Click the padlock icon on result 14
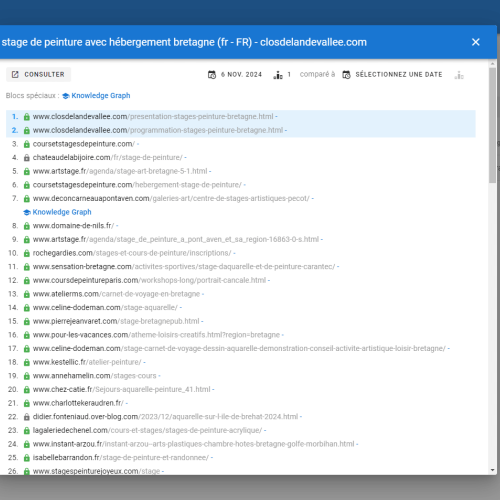 click(27, 308)
